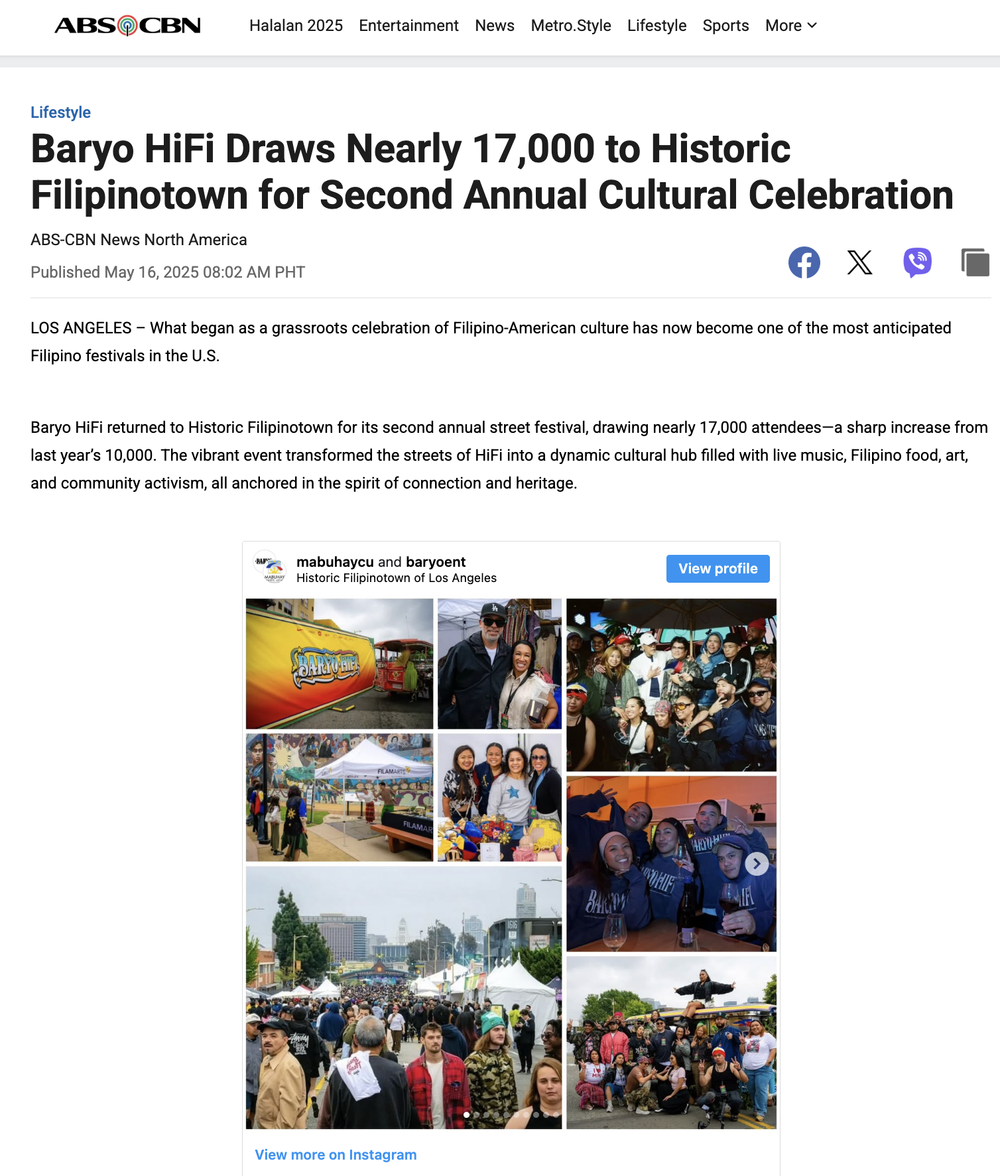Click the first carousel pagination dot
1000x1176 pixels.
coord(467,1114)
